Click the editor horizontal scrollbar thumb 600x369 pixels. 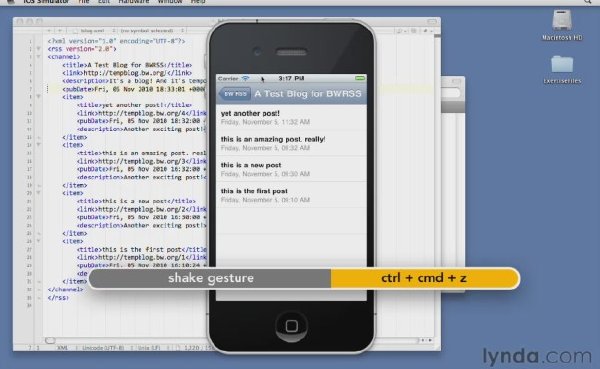[50, 340]
